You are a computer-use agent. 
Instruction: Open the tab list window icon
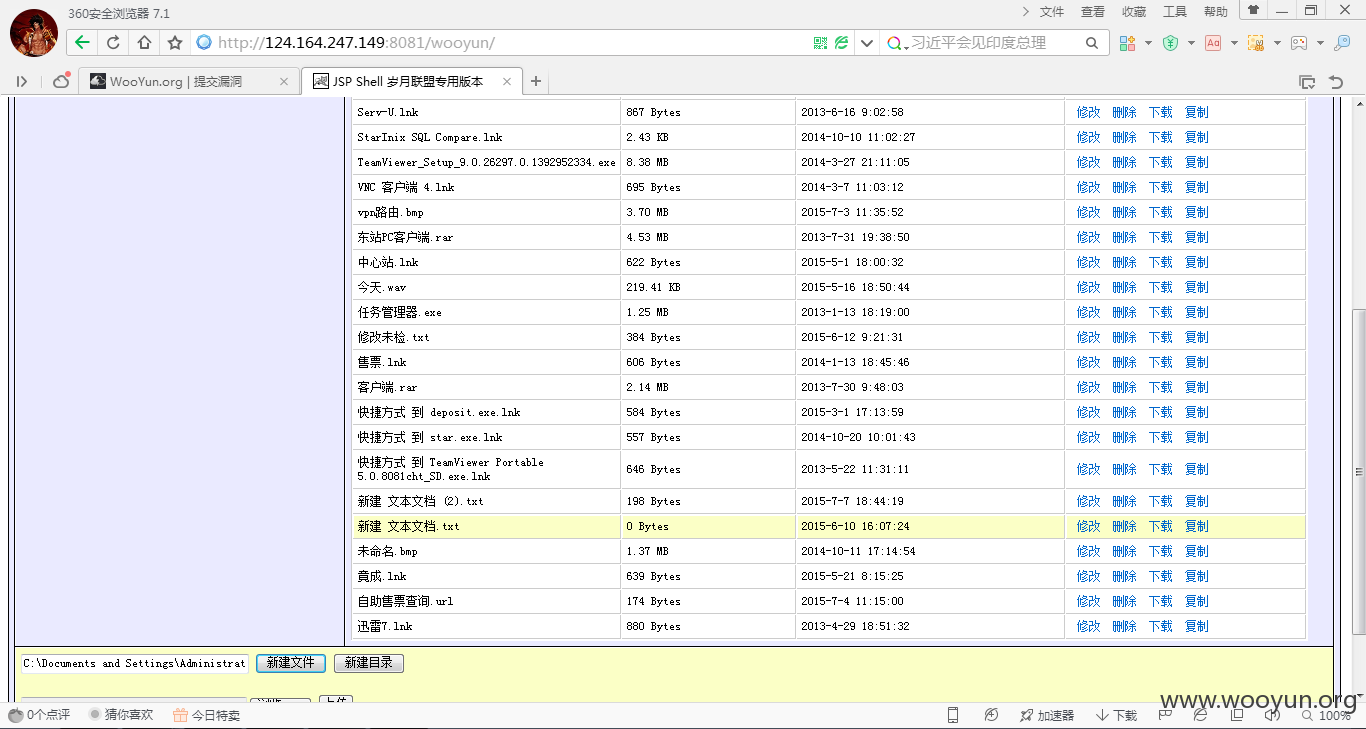[1307, 82]
